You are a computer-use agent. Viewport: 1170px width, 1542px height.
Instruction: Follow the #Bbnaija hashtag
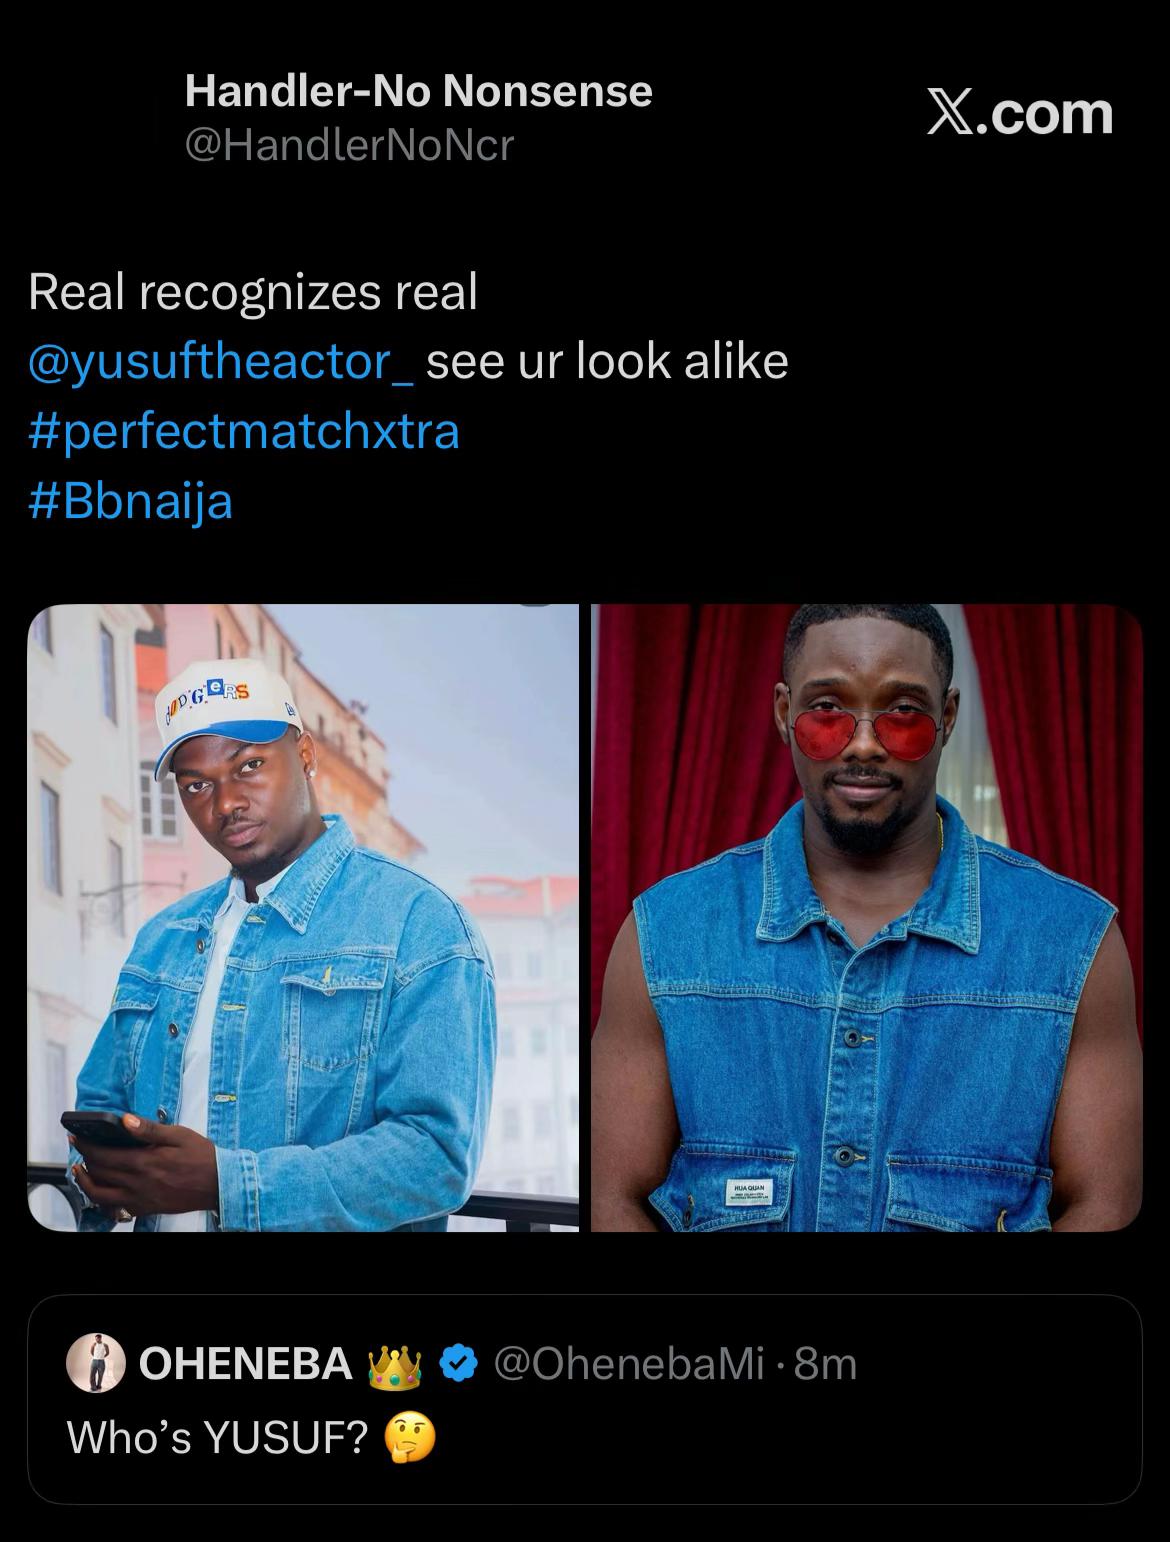click(130, 501)
